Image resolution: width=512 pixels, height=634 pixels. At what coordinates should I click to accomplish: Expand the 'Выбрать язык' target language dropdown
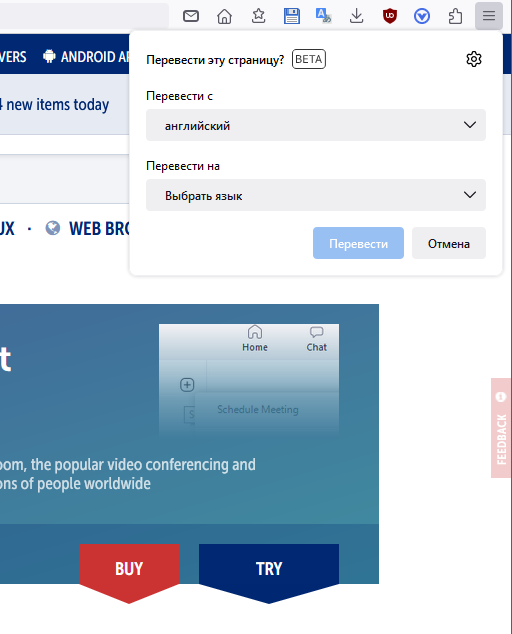316,195
